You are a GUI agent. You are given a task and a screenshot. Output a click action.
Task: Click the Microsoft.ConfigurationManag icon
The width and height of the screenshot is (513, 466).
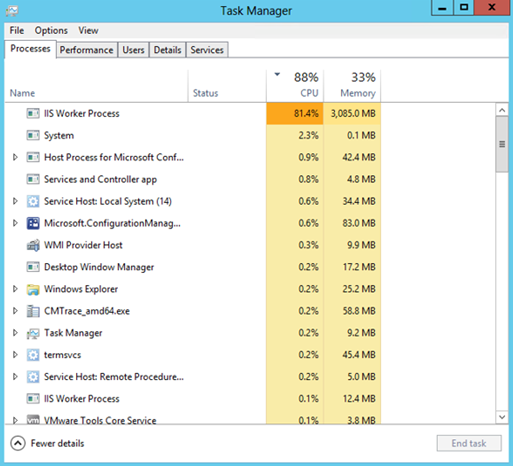[x=33, y=223]
